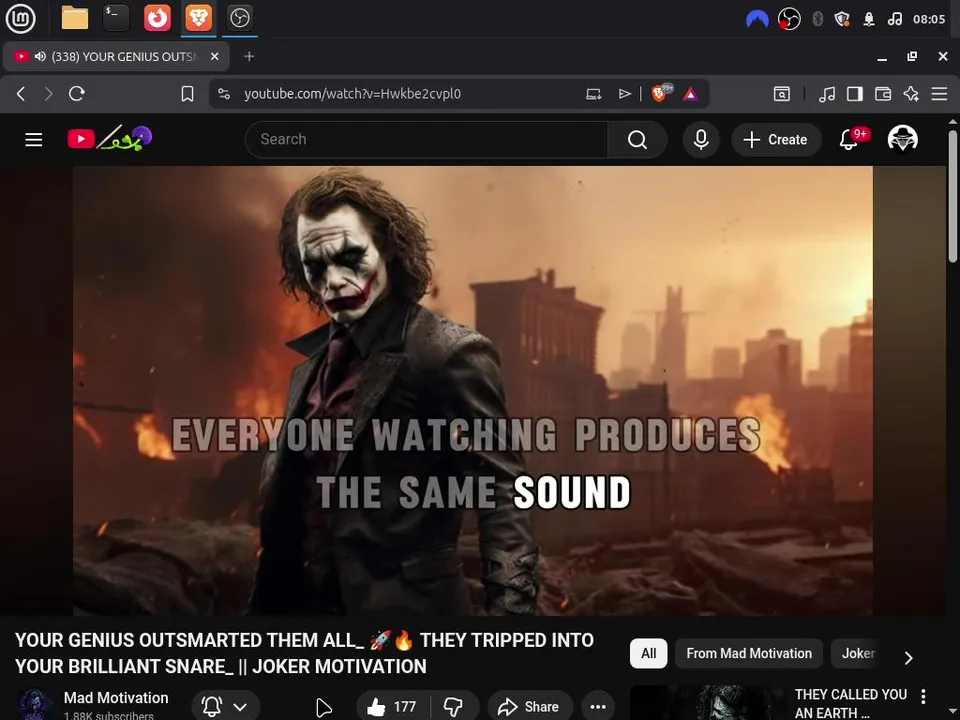Focus the youtube.com address bar
Screen dimensions: 960x720
click(352, 94)
